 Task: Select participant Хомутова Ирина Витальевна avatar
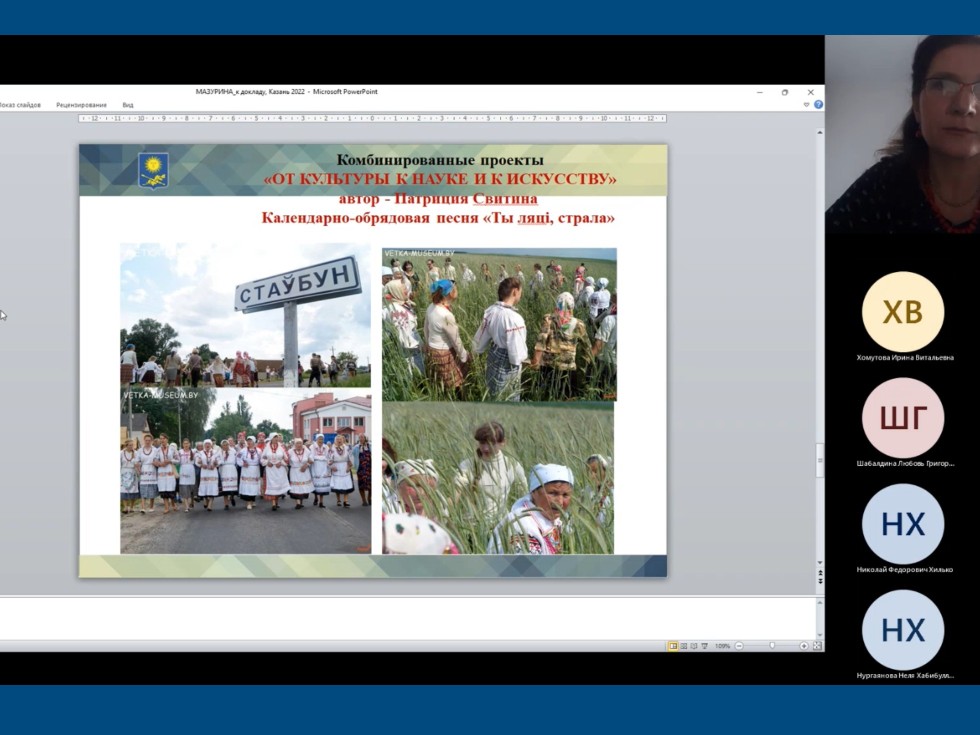pyautogui.click(x=902, y=312)
